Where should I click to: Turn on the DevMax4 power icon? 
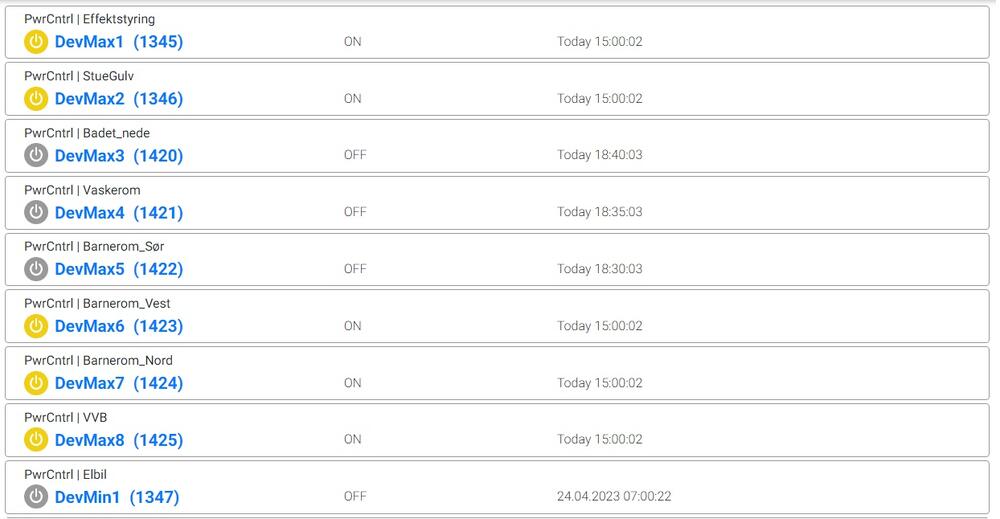coord(36,212)
